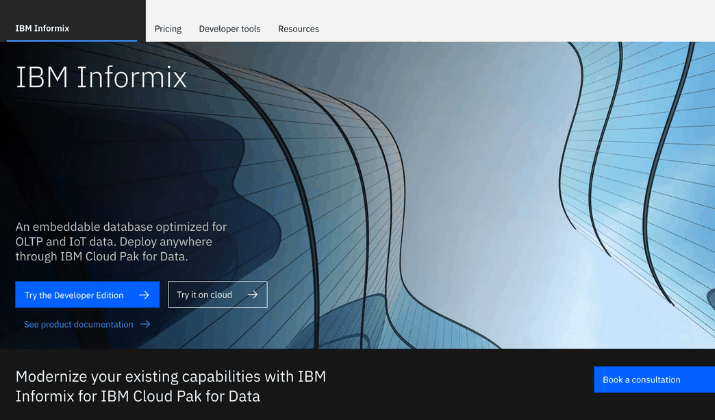The image size is (715, 420).
Task: Click the arrow icon in Try the Developer Edition
Action: (x=144, y=295)
